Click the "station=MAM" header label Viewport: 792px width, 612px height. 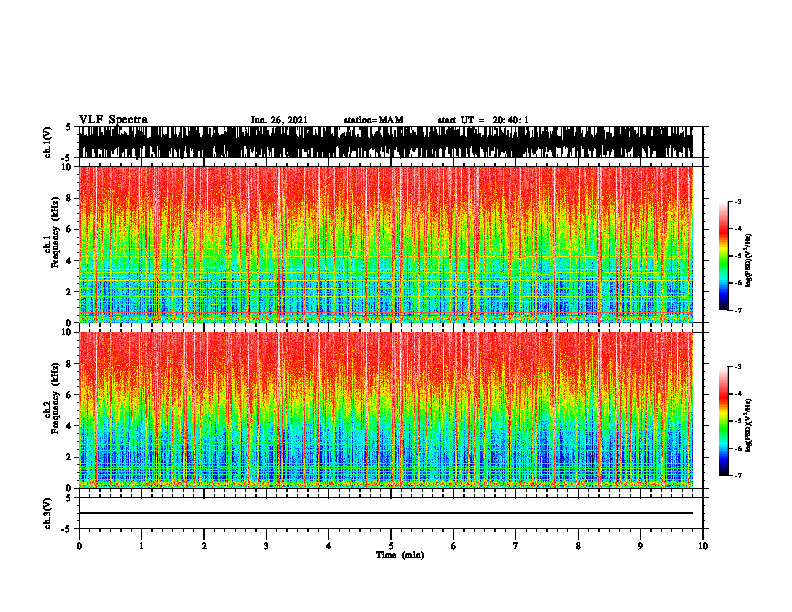[x=373, y=120]
